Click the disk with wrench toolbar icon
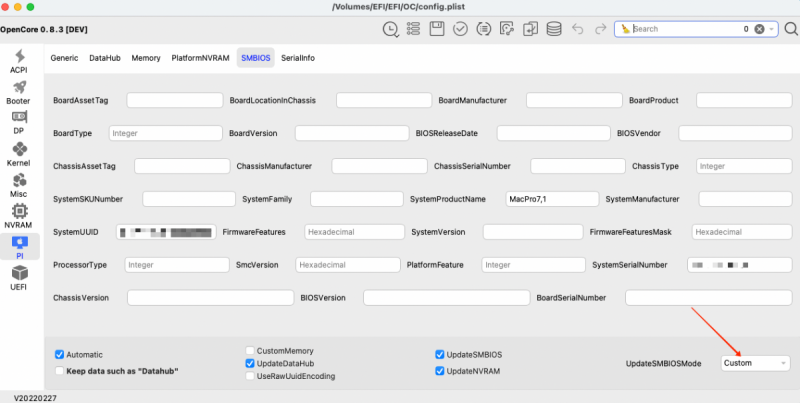This screenshot has height=403, width=800. tap(507, 29)
